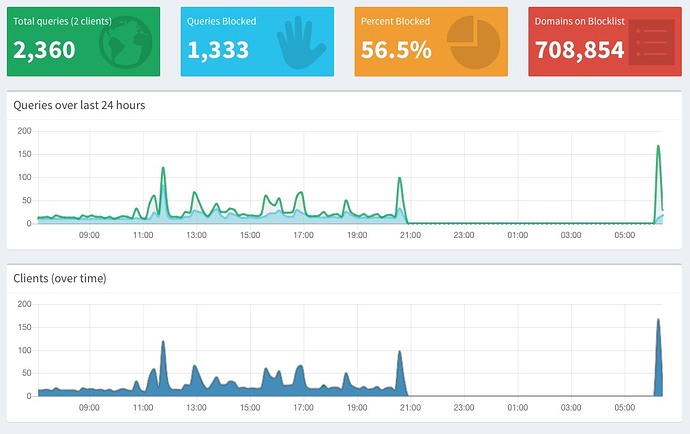690x434 pixels.
Task: Click the 13:00 axis label under Queries chart
Action: (196, 235)
